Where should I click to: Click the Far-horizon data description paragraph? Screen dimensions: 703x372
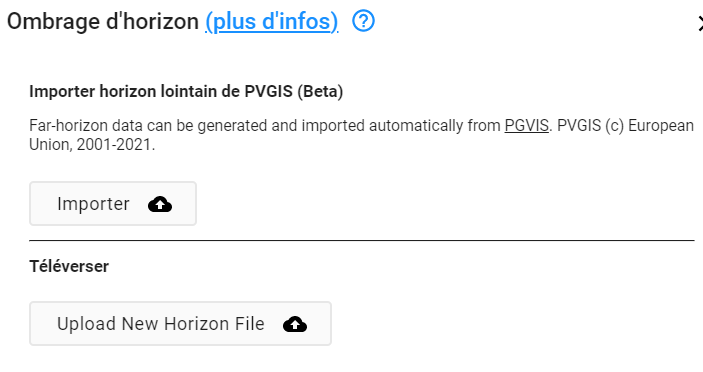361,135
